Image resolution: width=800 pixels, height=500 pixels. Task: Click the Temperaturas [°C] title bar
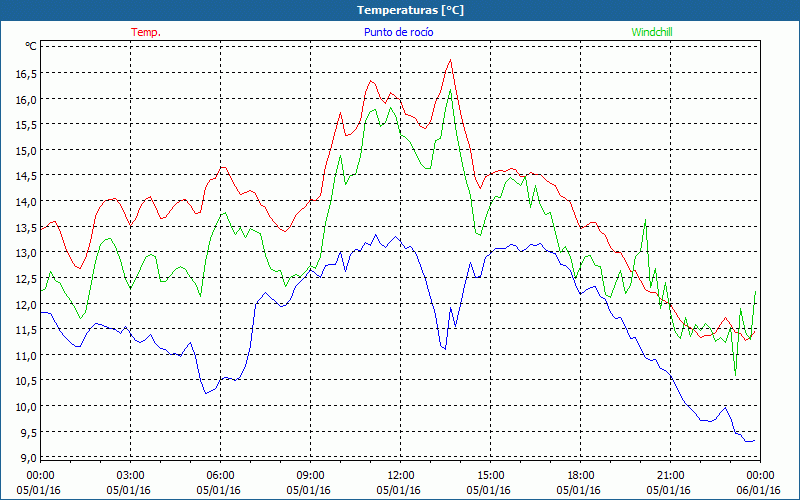[x=400, y=10]
